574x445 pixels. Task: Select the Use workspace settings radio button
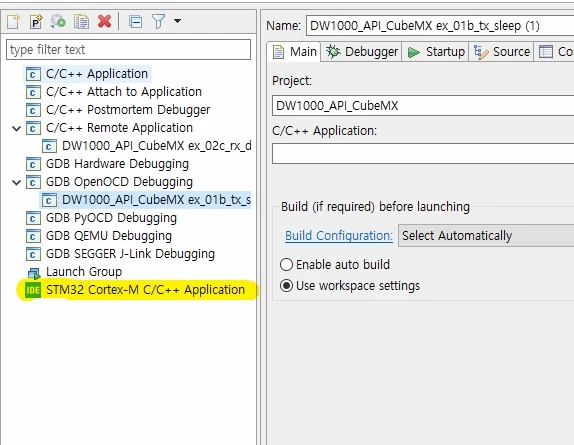[x=286, y=286]
